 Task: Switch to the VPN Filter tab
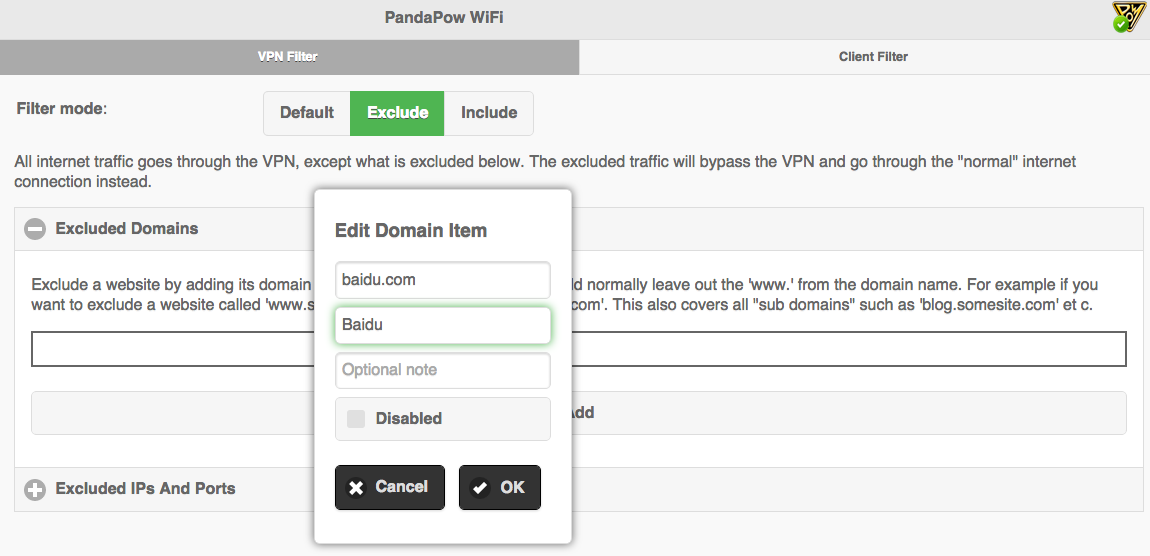click(288, 57)
